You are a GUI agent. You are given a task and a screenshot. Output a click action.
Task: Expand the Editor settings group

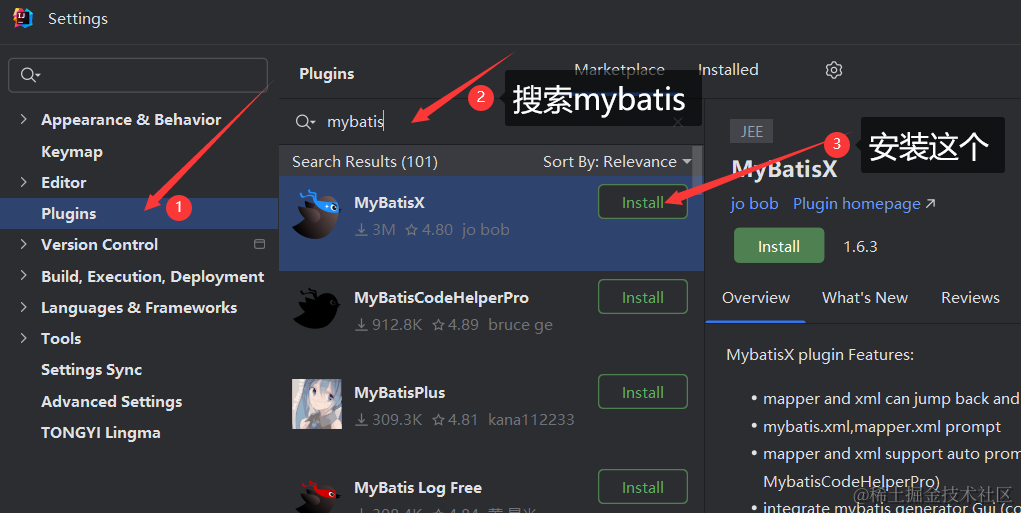[x=23, y=183]
